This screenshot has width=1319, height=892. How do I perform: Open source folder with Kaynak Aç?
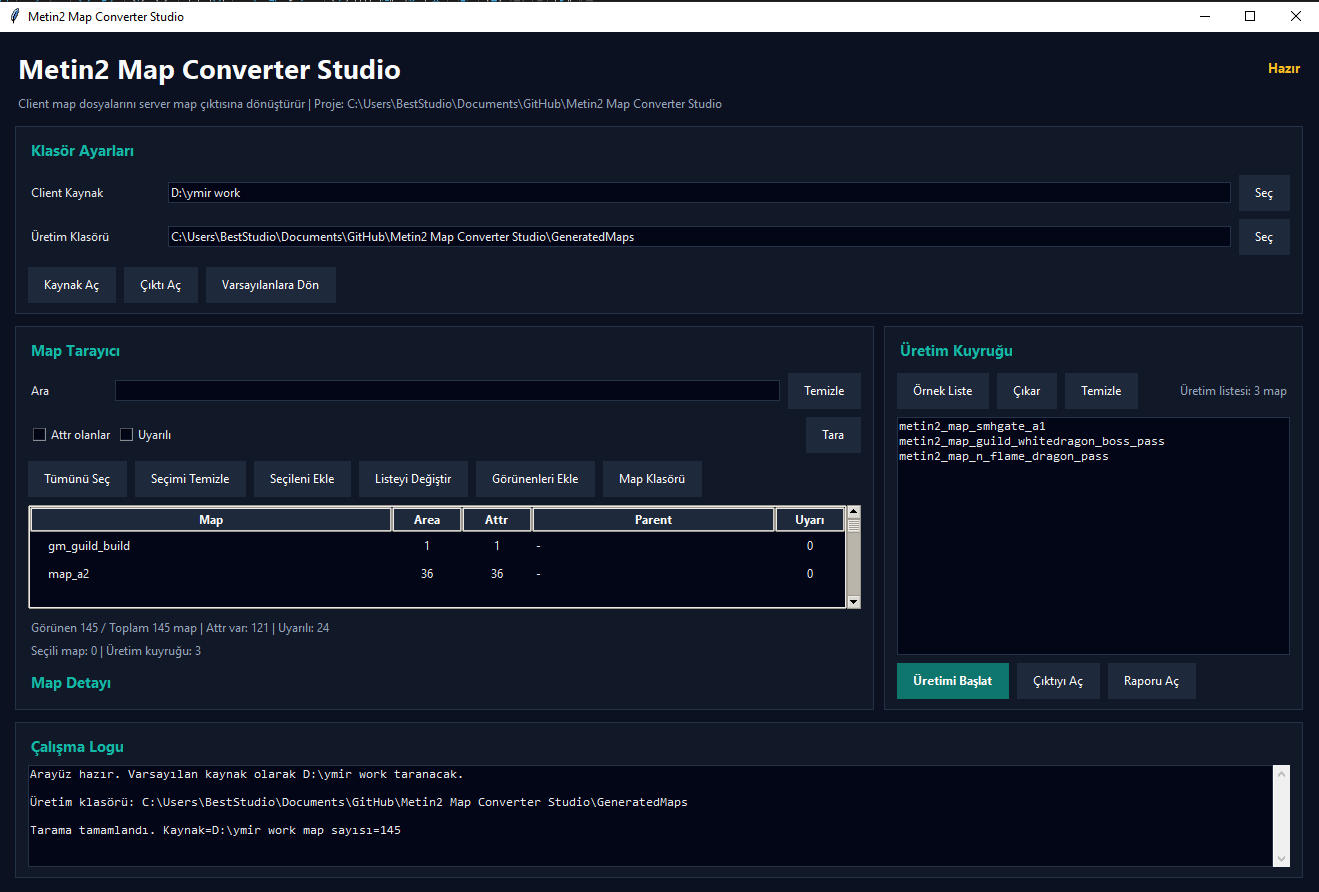click(72, 285)
